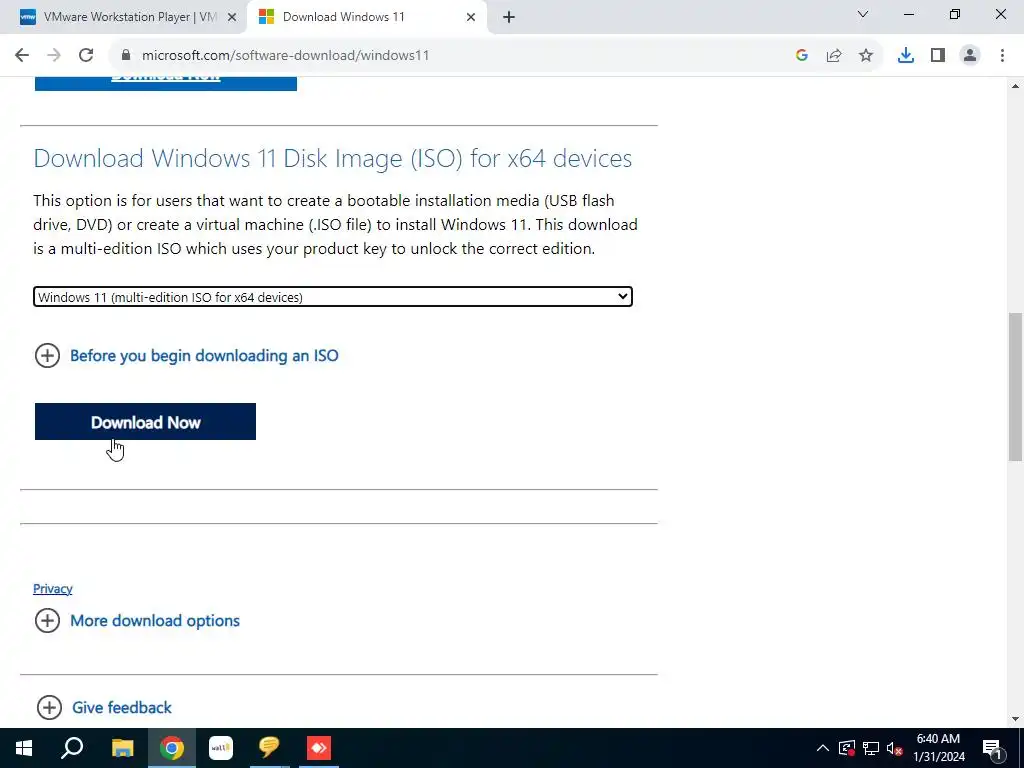
Task: Open the Windows 11 multi-edition ISO dropdown
Action: point(333,296)
